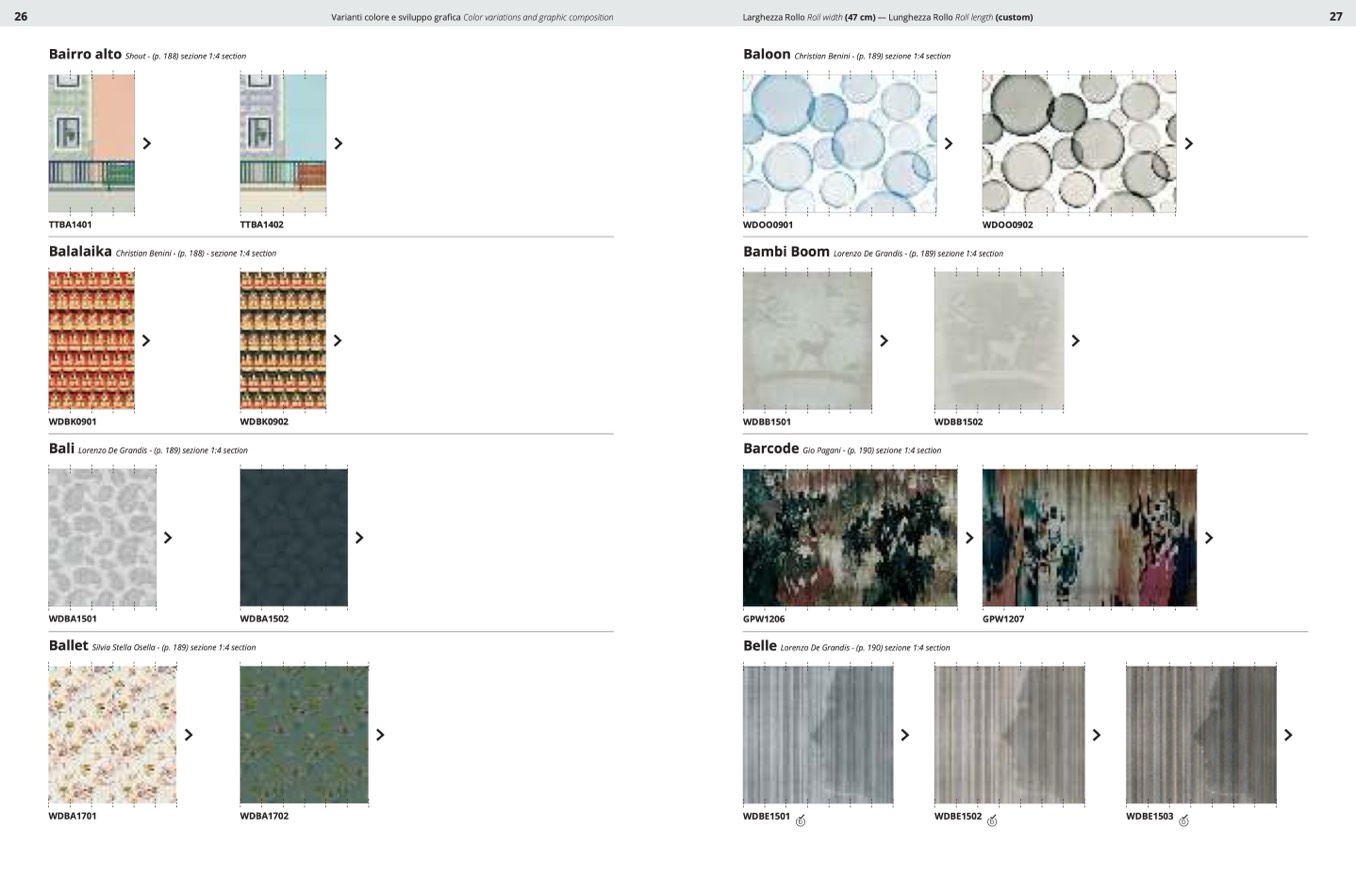Click the GPW1207 product code label

coord(1003,619)
